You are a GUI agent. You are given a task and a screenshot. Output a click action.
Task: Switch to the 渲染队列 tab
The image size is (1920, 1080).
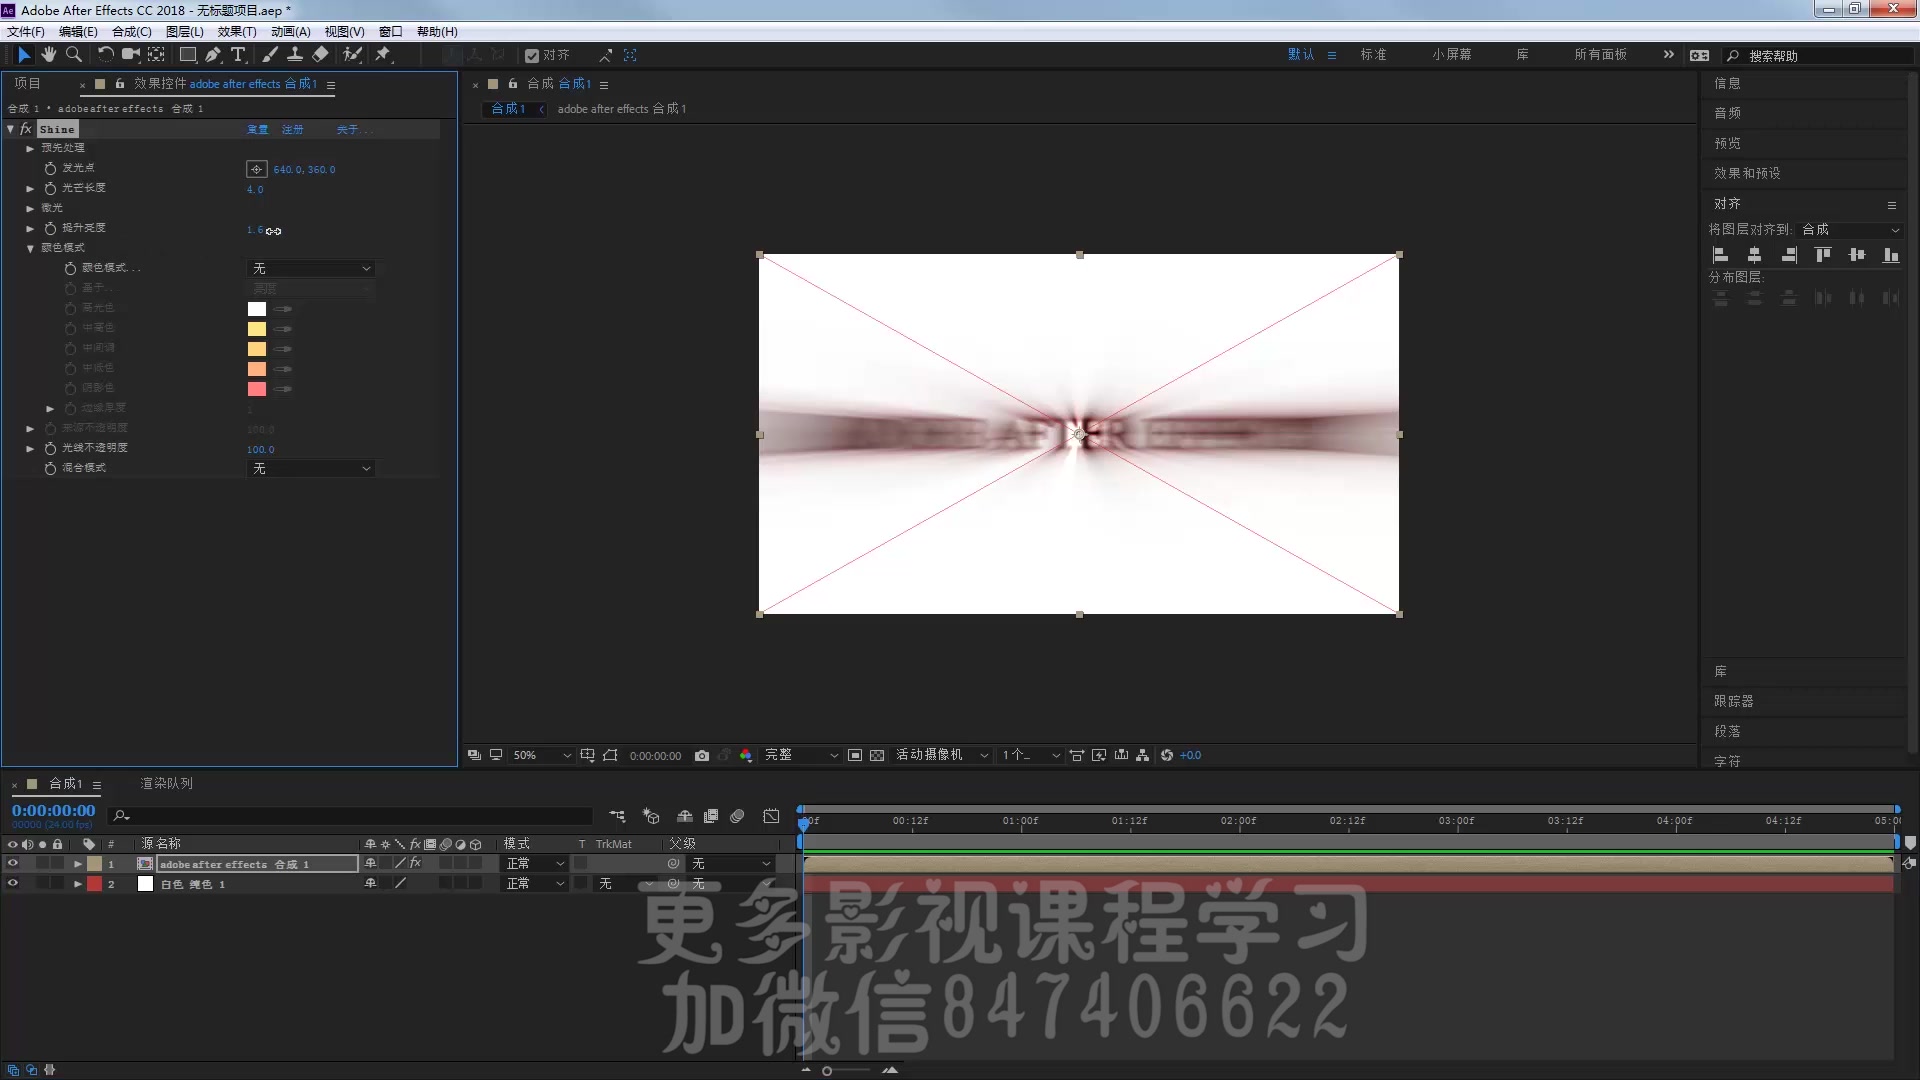[166, 783]
